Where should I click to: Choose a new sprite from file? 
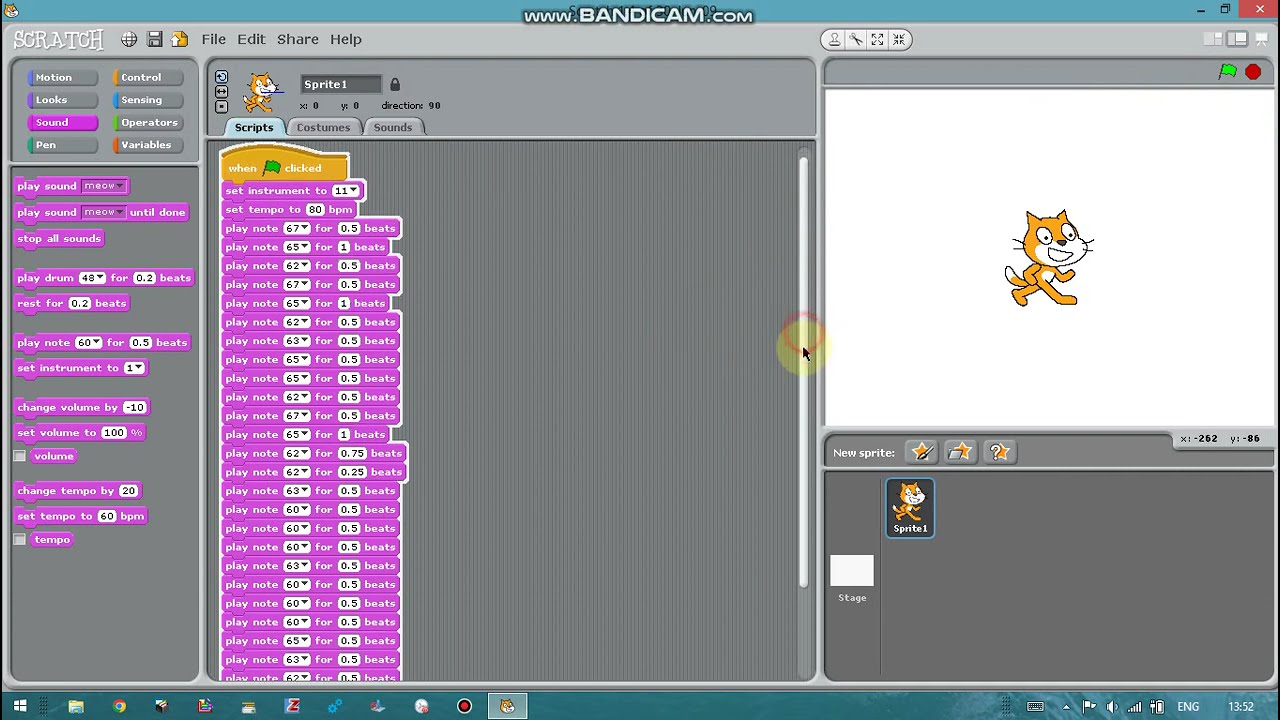click(x=960, y=452)
